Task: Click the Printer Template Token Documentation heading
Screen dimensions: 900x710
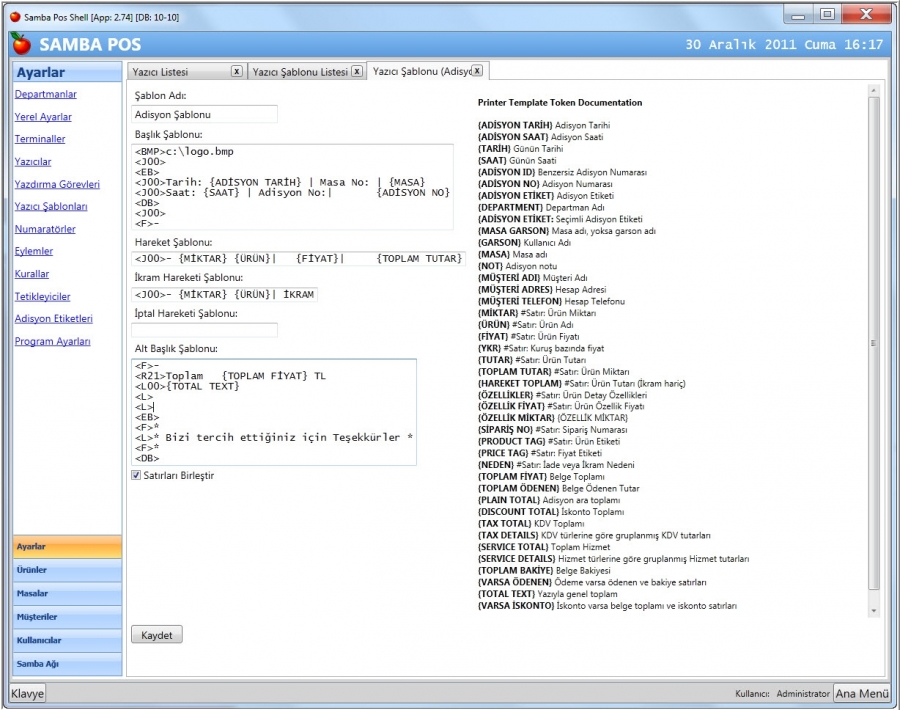Action: click(x=560, y=103)
